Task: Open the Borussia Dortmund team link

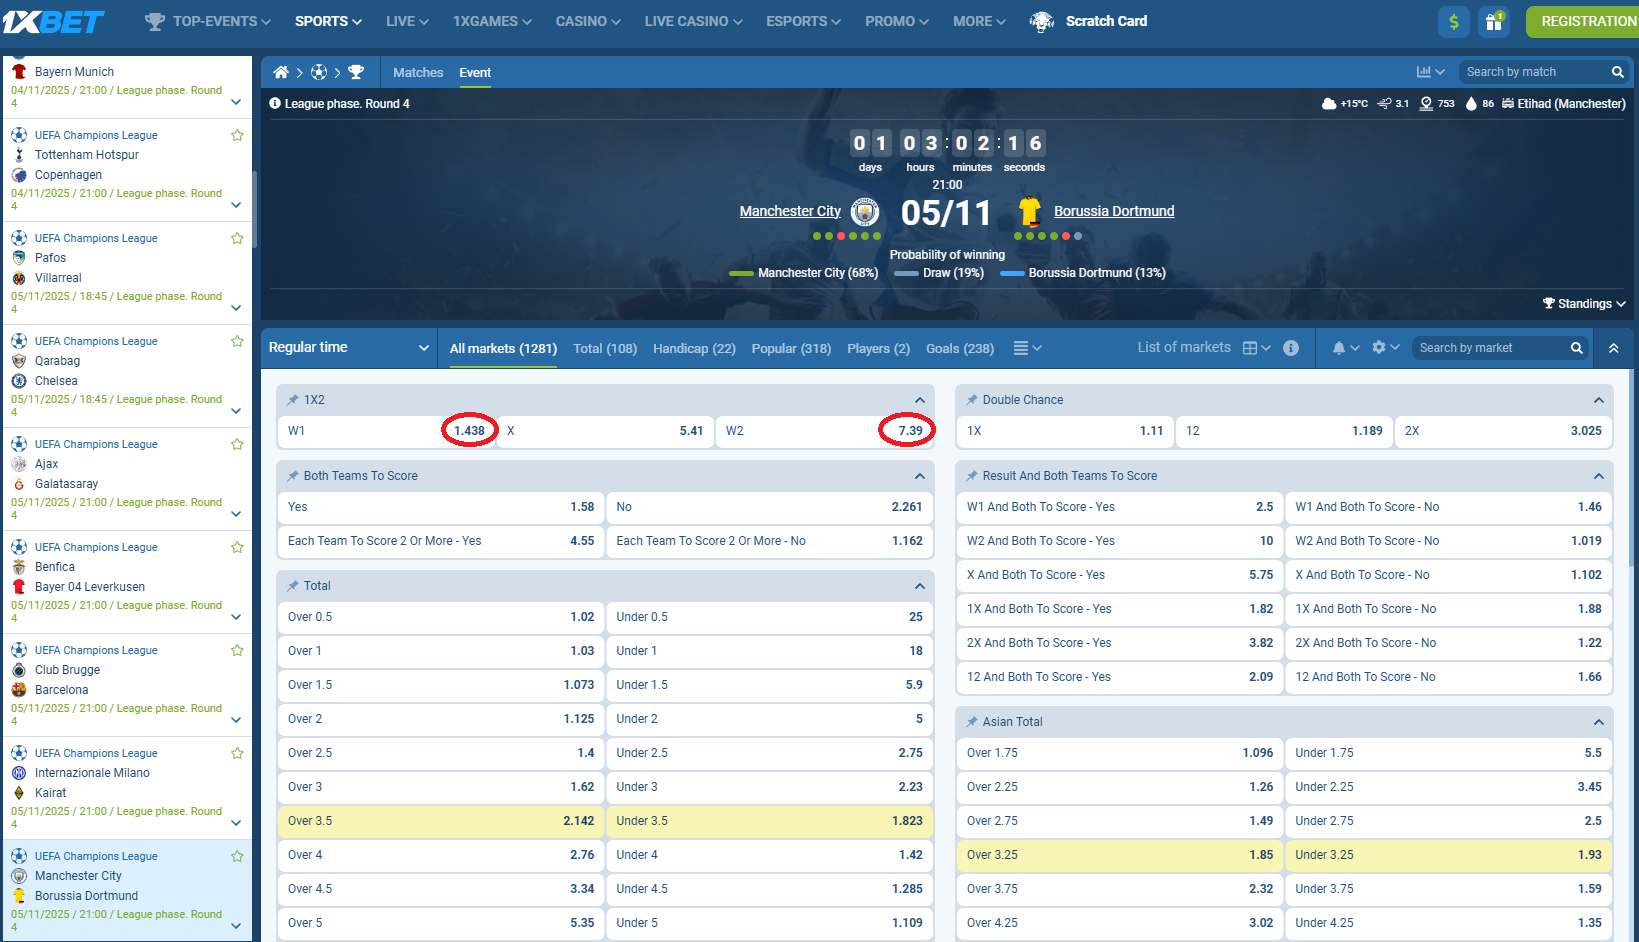Action: [1114, 211]
